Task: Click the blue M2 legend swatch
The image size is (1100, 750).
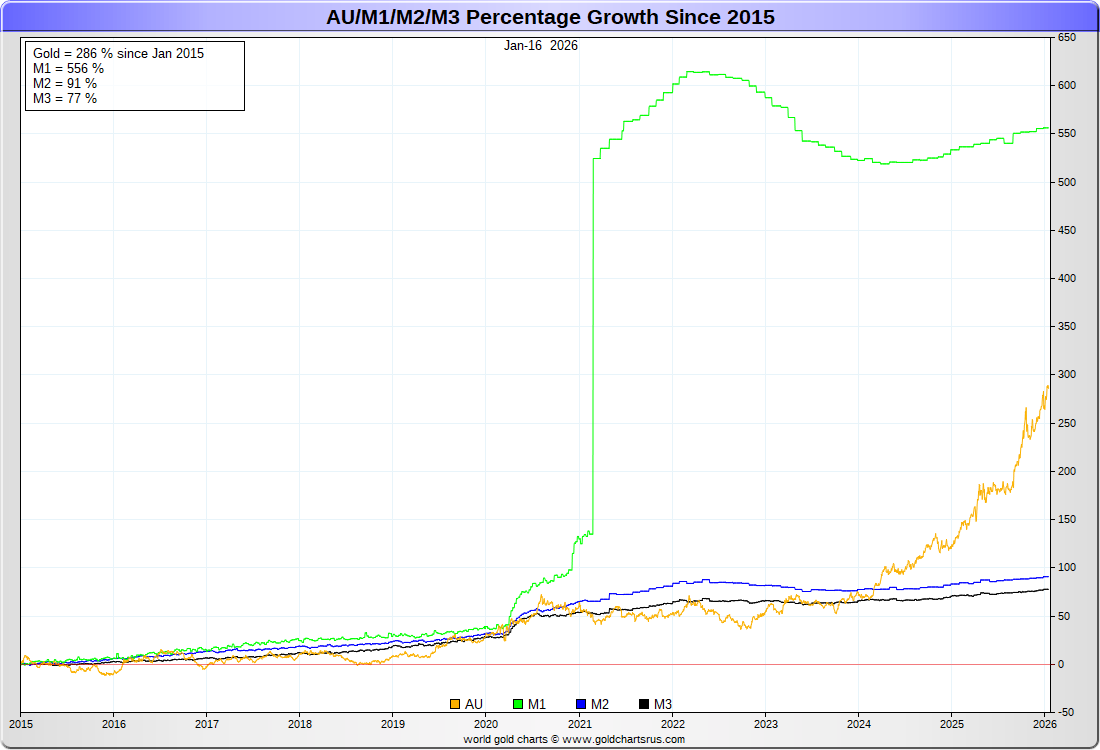Action: pyautogui.click(x=581, y=704)
